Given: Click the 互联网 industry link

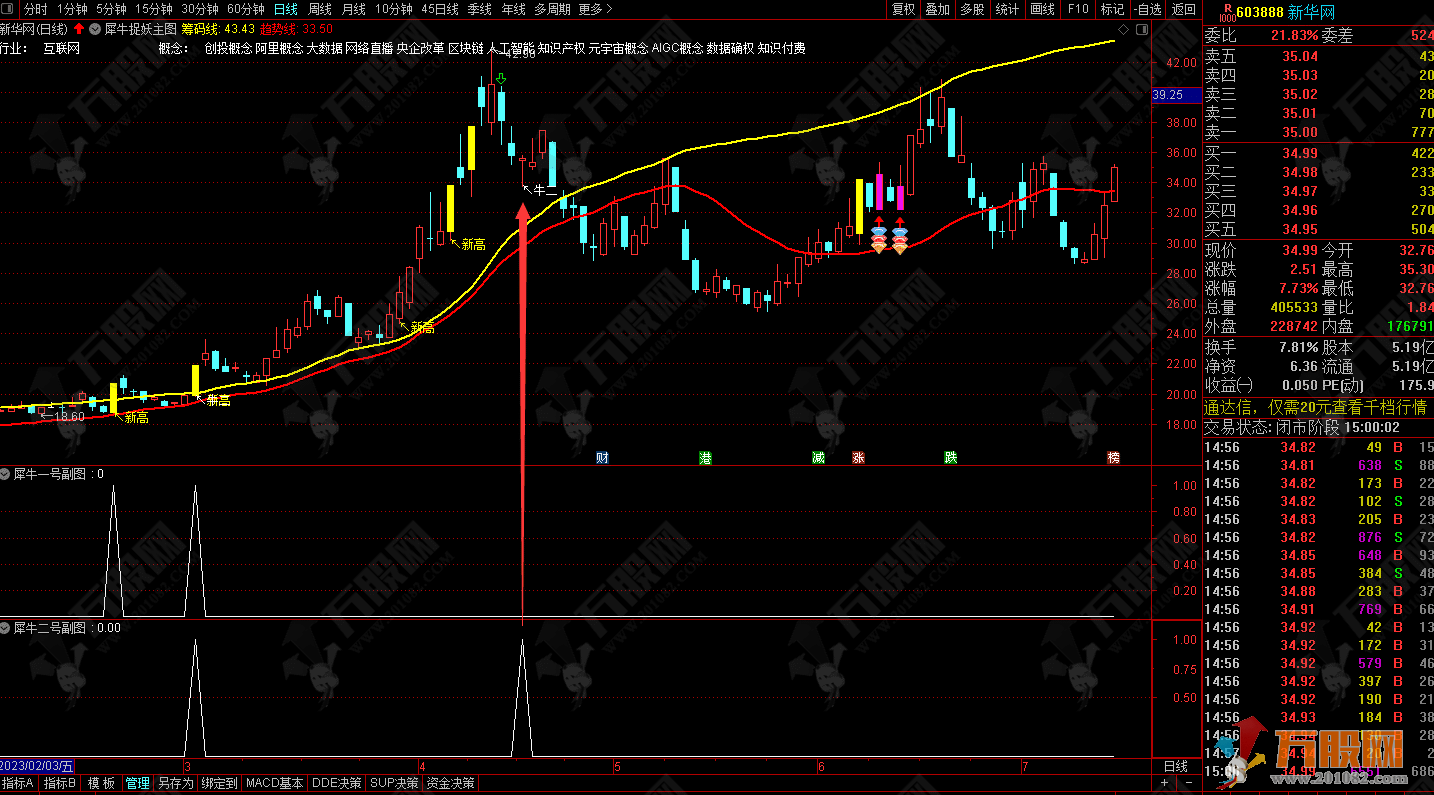Looking at the screenshot, I should (61, 48).
